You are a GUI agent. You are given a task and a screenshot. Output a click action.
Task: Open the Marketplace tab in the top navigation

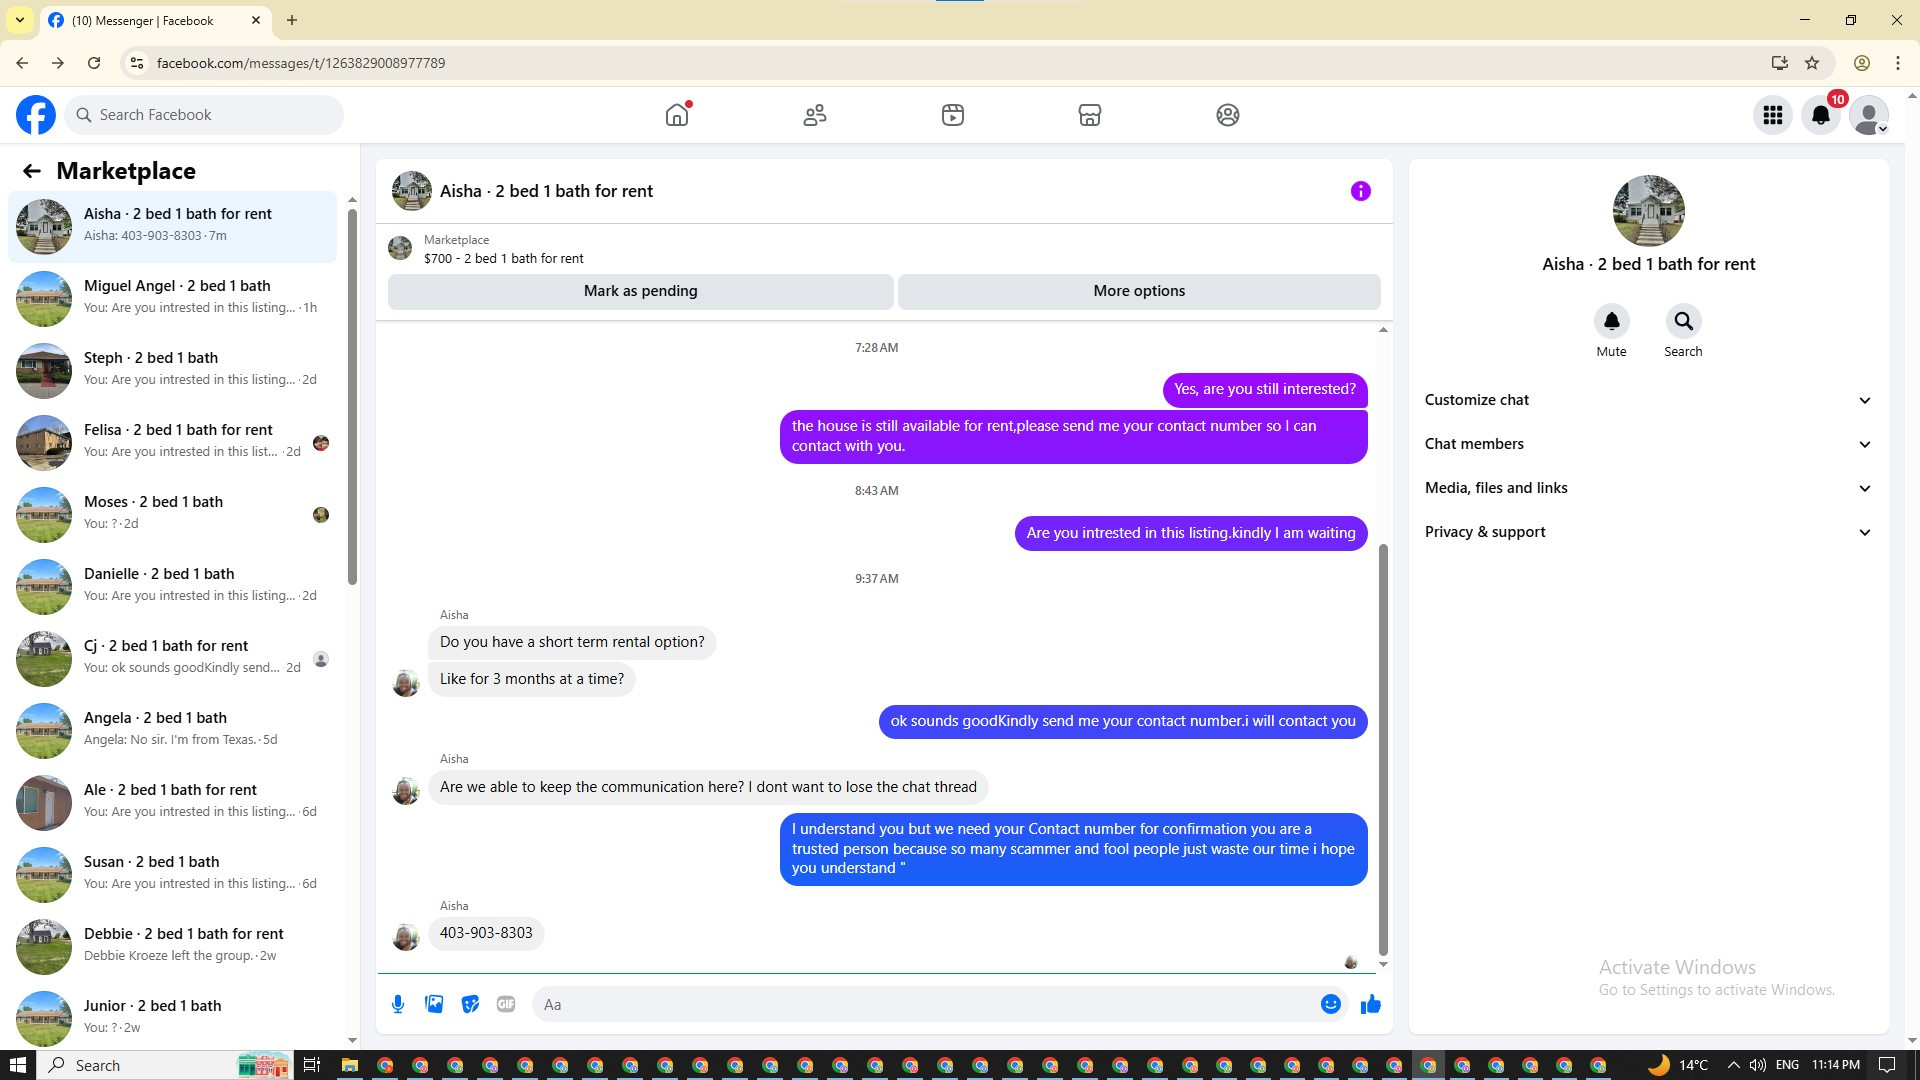point(1089,115)
